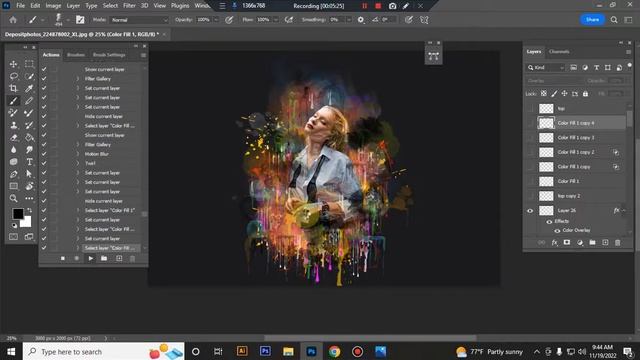Begin recording with Actions record button
The height and width of the screenshot is (360, 640).
point(76,258)
